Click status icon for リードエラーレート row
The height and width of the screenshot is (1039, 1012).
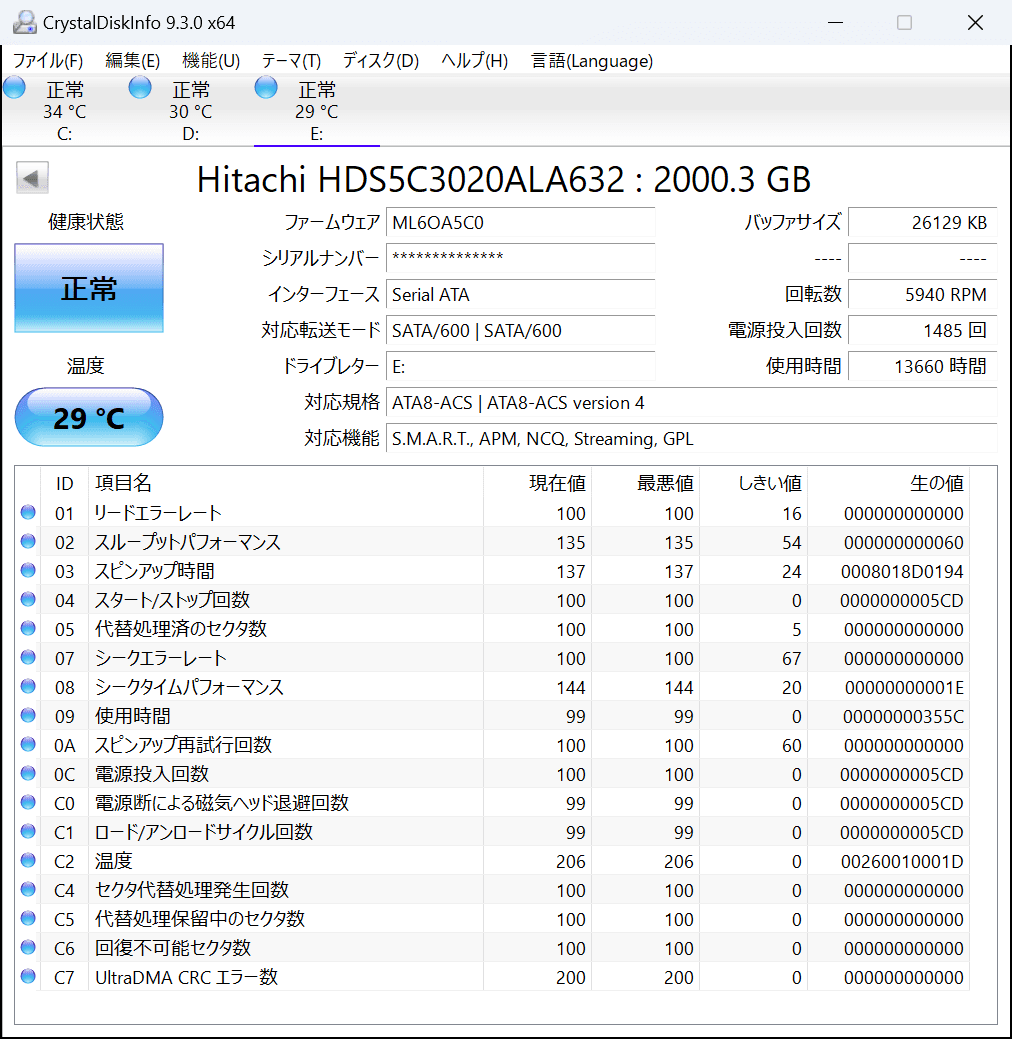tap(28, 513)
